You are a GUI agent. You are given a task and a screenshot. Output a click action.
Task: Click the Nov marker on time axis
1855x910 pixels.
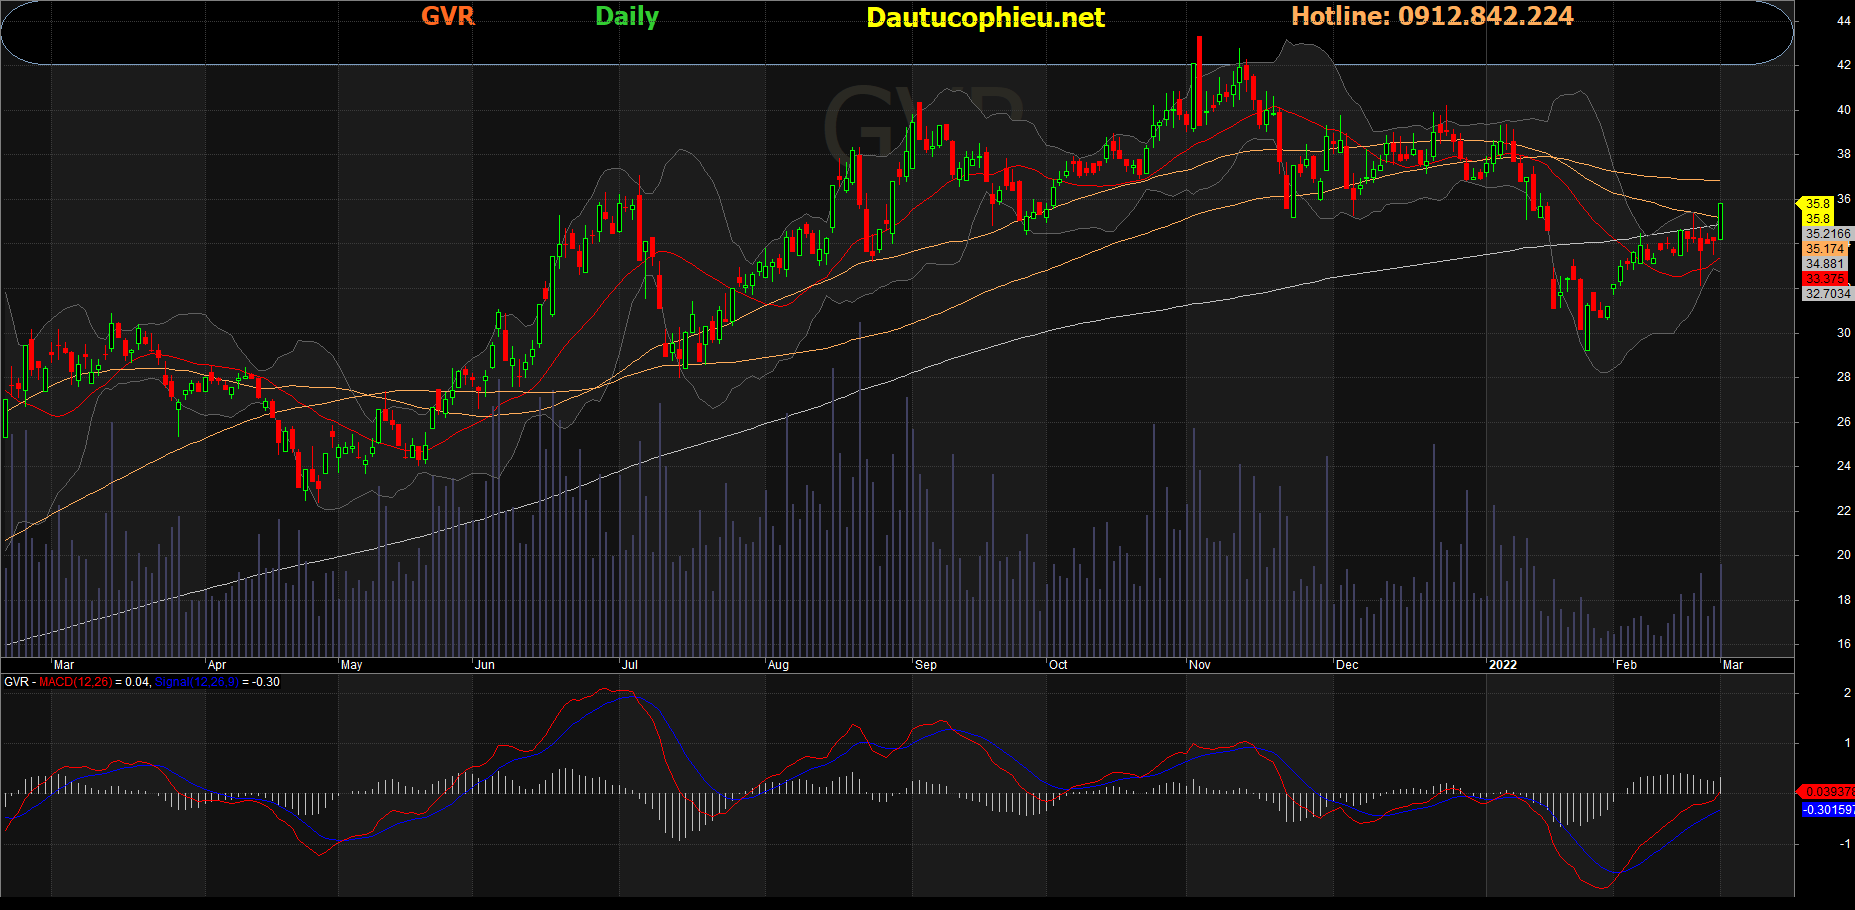point(1200,665)
